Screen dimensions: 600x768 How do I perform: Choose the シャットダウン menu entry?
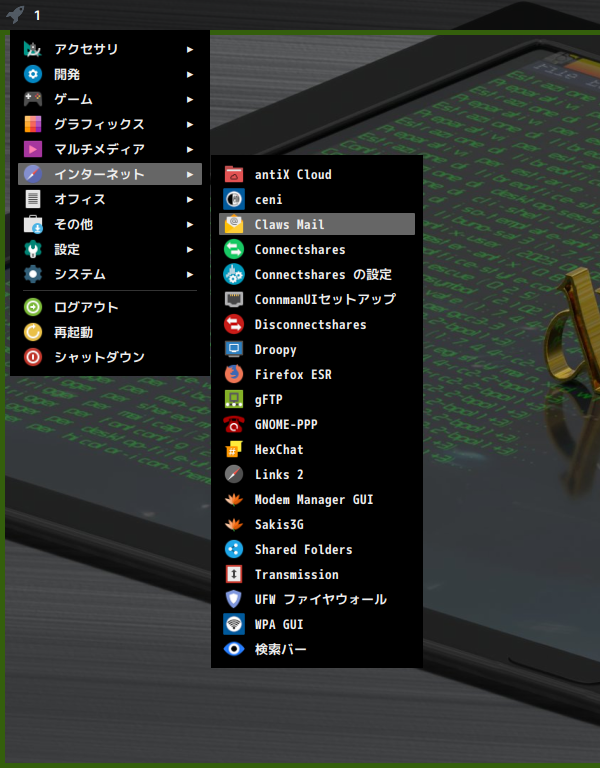(110, 357)
